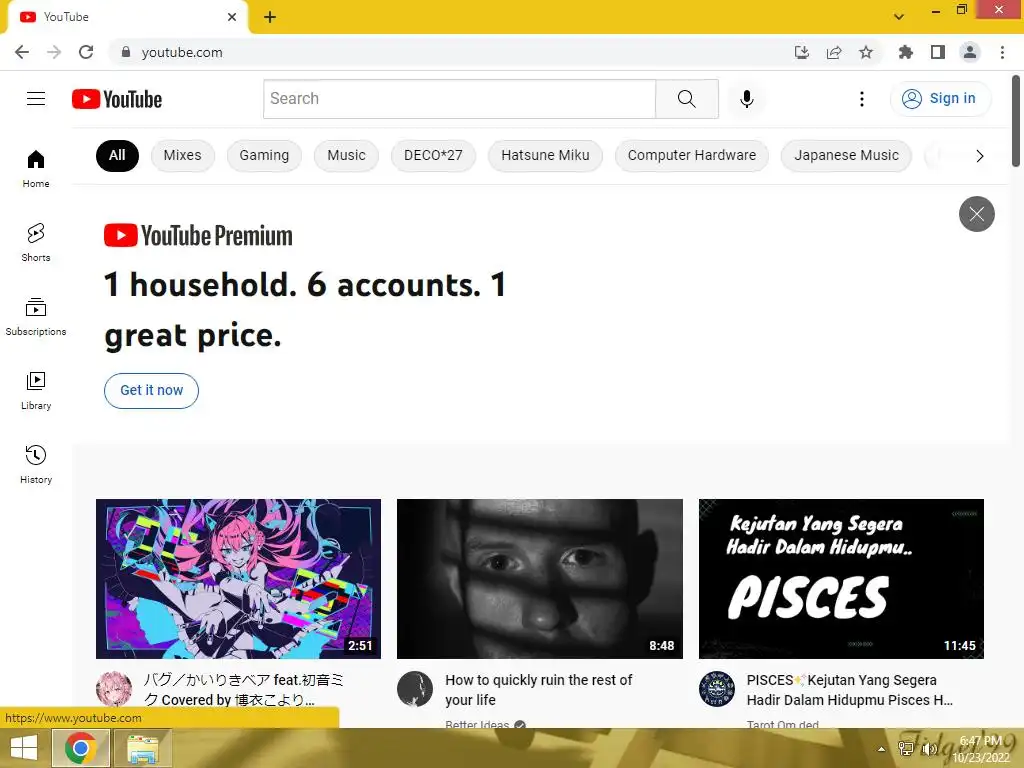Click into the Search input field
Image resolution: width=1024 pixels, height=768 pixels.
459,99
